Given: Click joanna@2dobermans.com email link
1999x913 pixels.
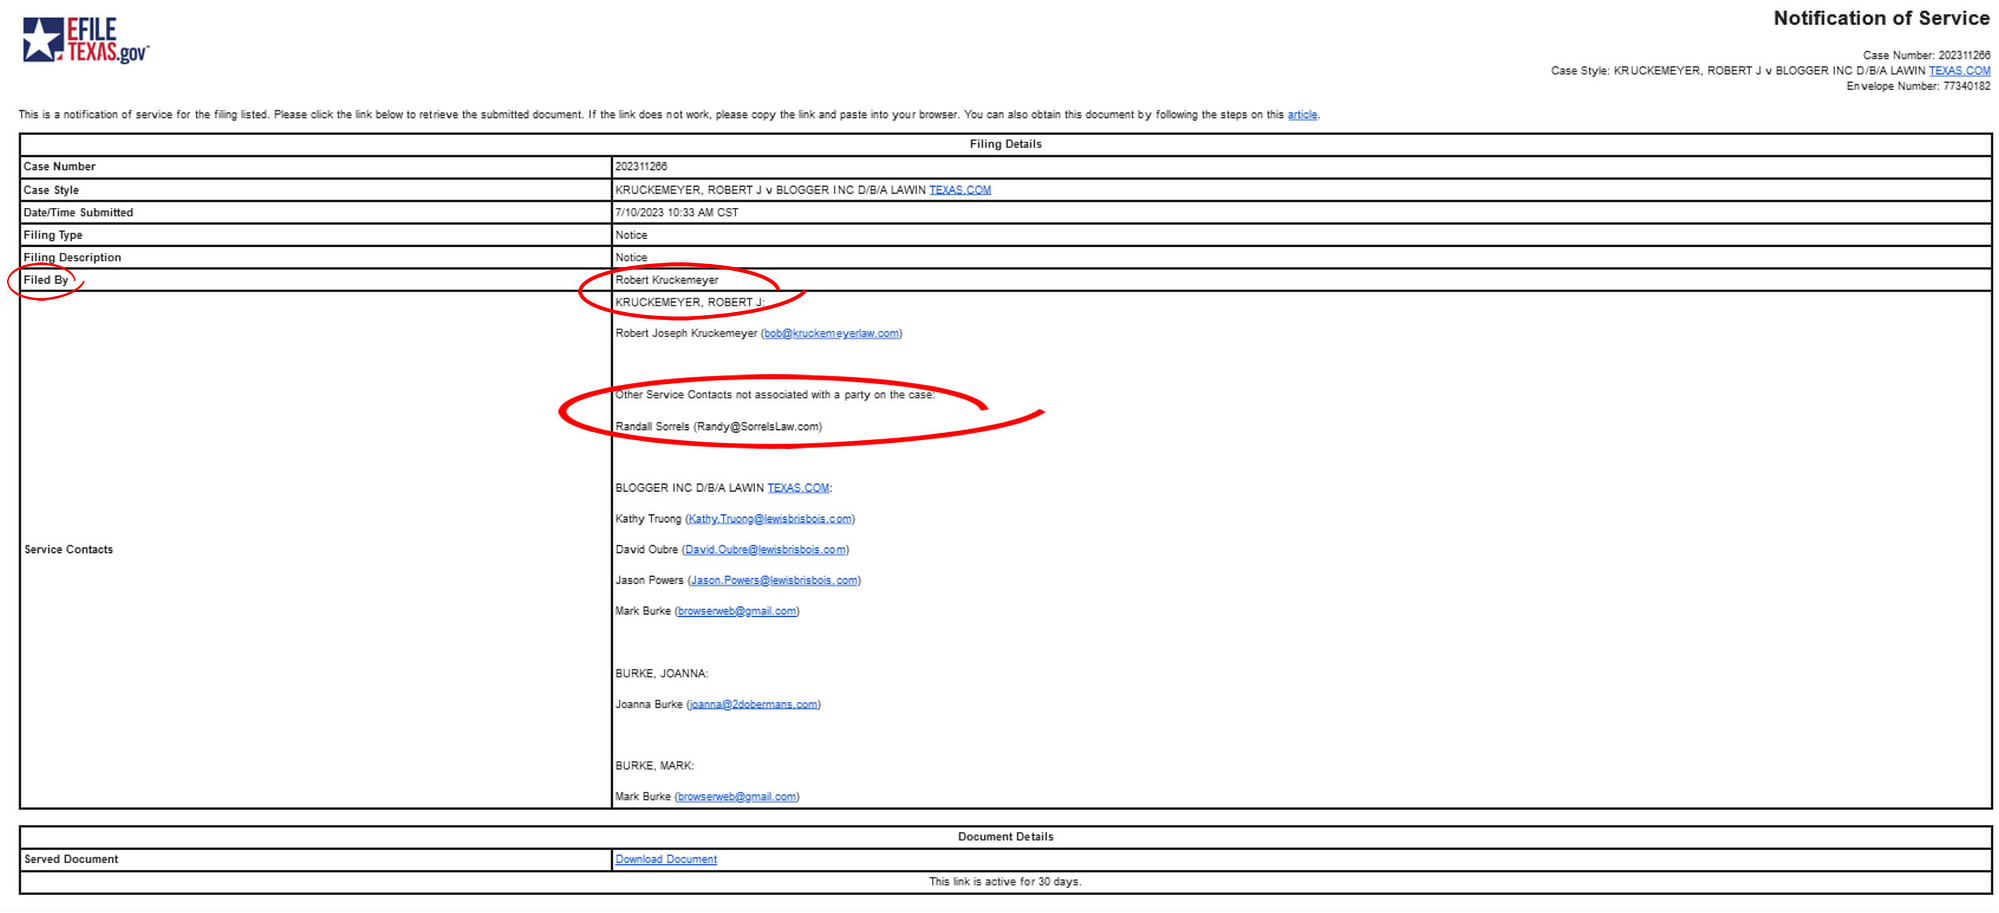Looking at the screenshot, I should coord(753,705).
